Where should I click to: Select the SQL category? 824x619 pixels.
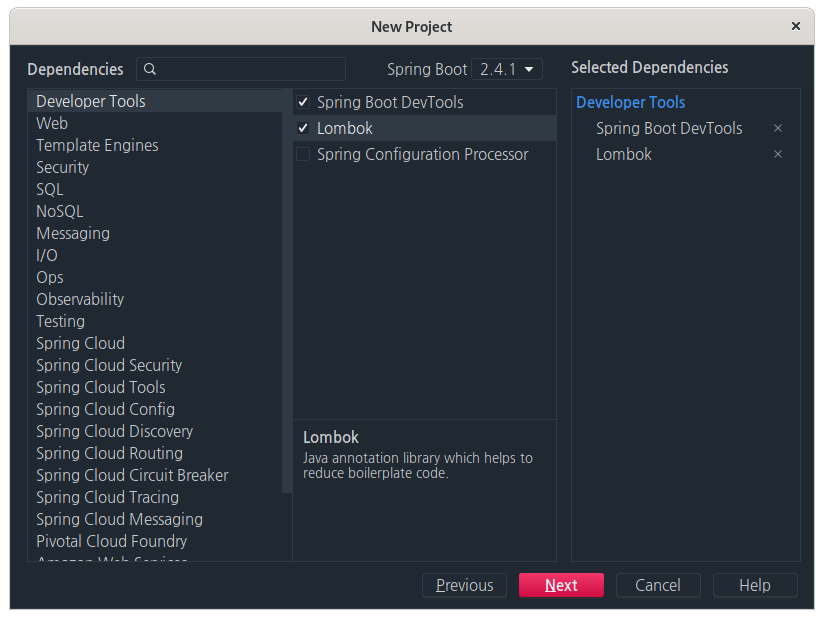click(x=155, y=189)
